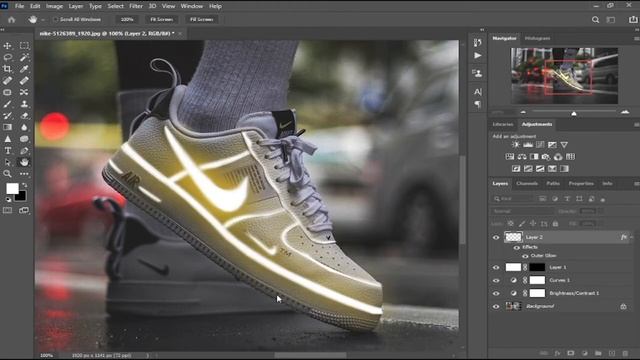Click the Fill Screen button
Viewport: 640px width, 360px height.
[201, 20]
